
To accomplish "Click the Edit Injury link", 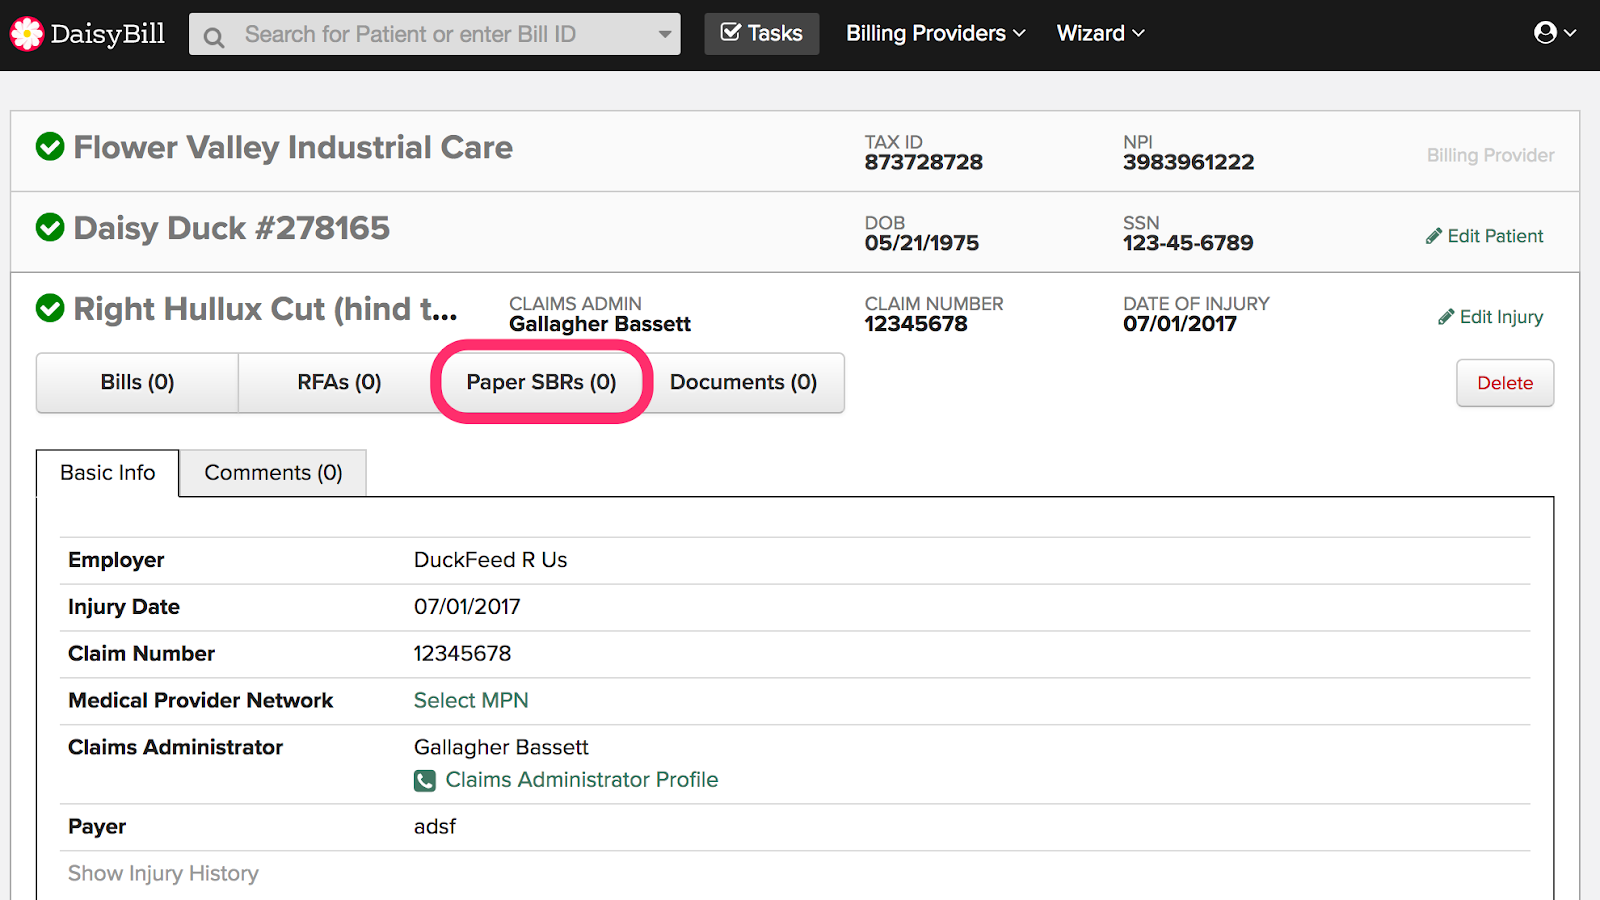I will click(x=1491, y=317).
